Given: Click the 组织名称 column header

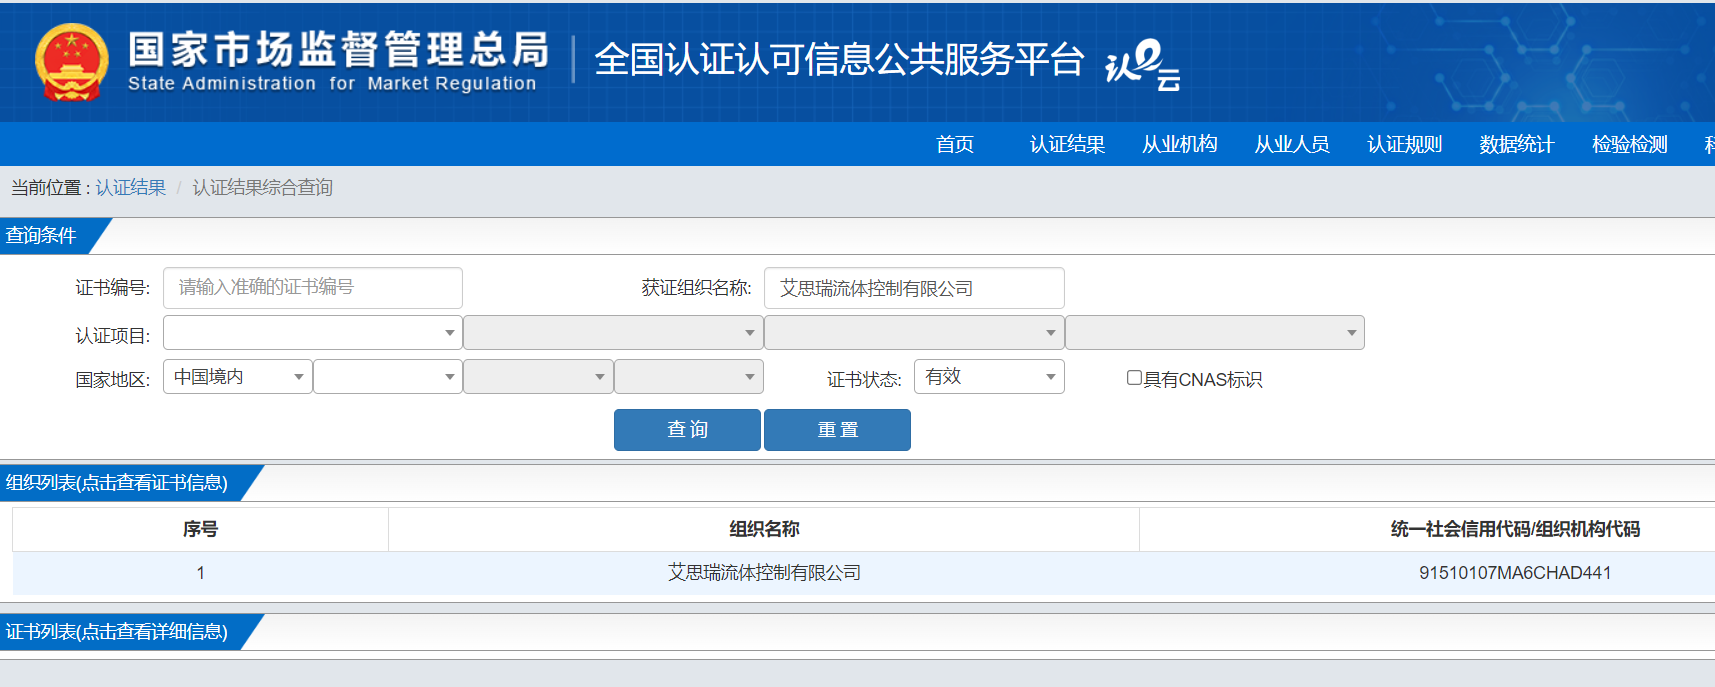Looking at the screenshot, I should point(764,529).
